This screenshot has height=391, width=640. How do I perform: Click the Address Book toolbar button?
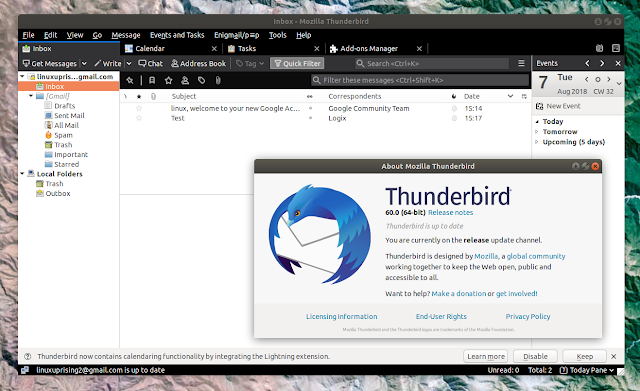[198, 64]
